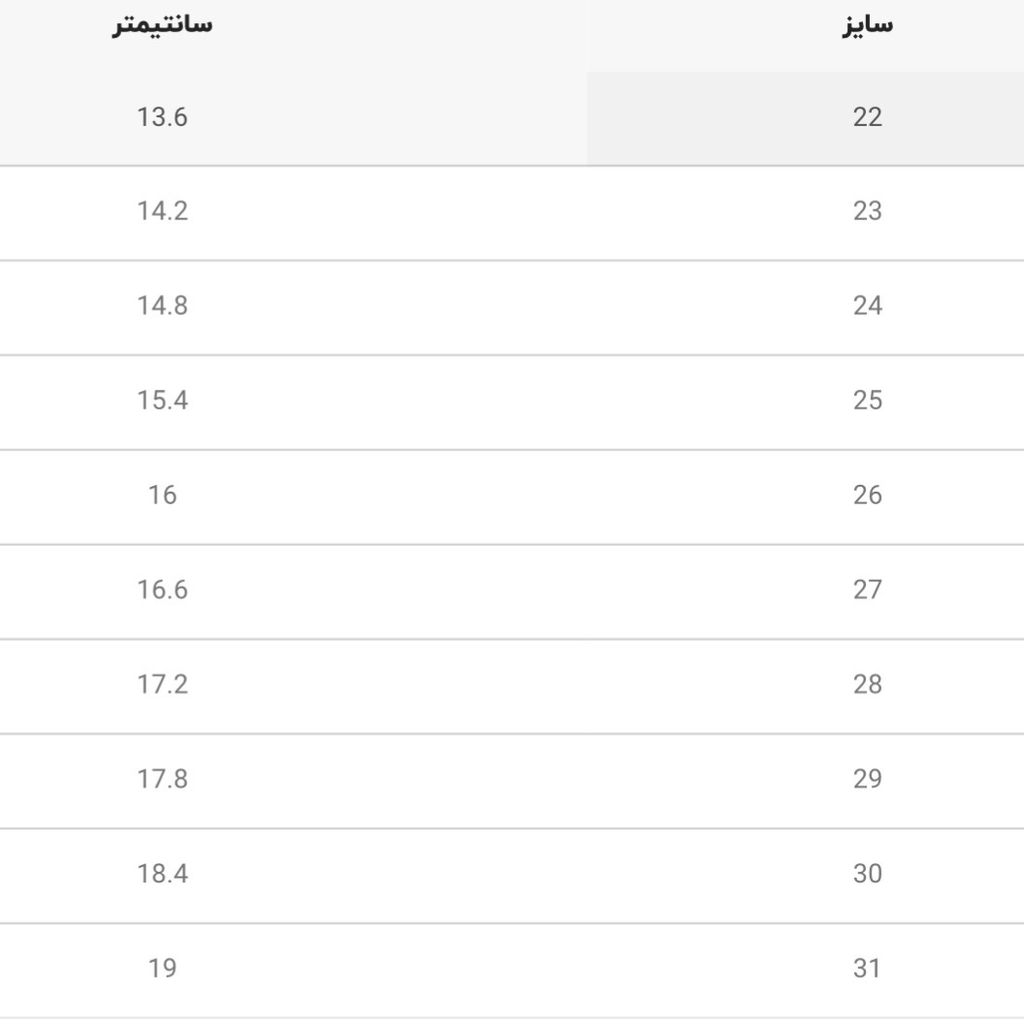Choose size 25 in the chart
The height and width of the screenshot is (1024, 1024).
(867, 401)
